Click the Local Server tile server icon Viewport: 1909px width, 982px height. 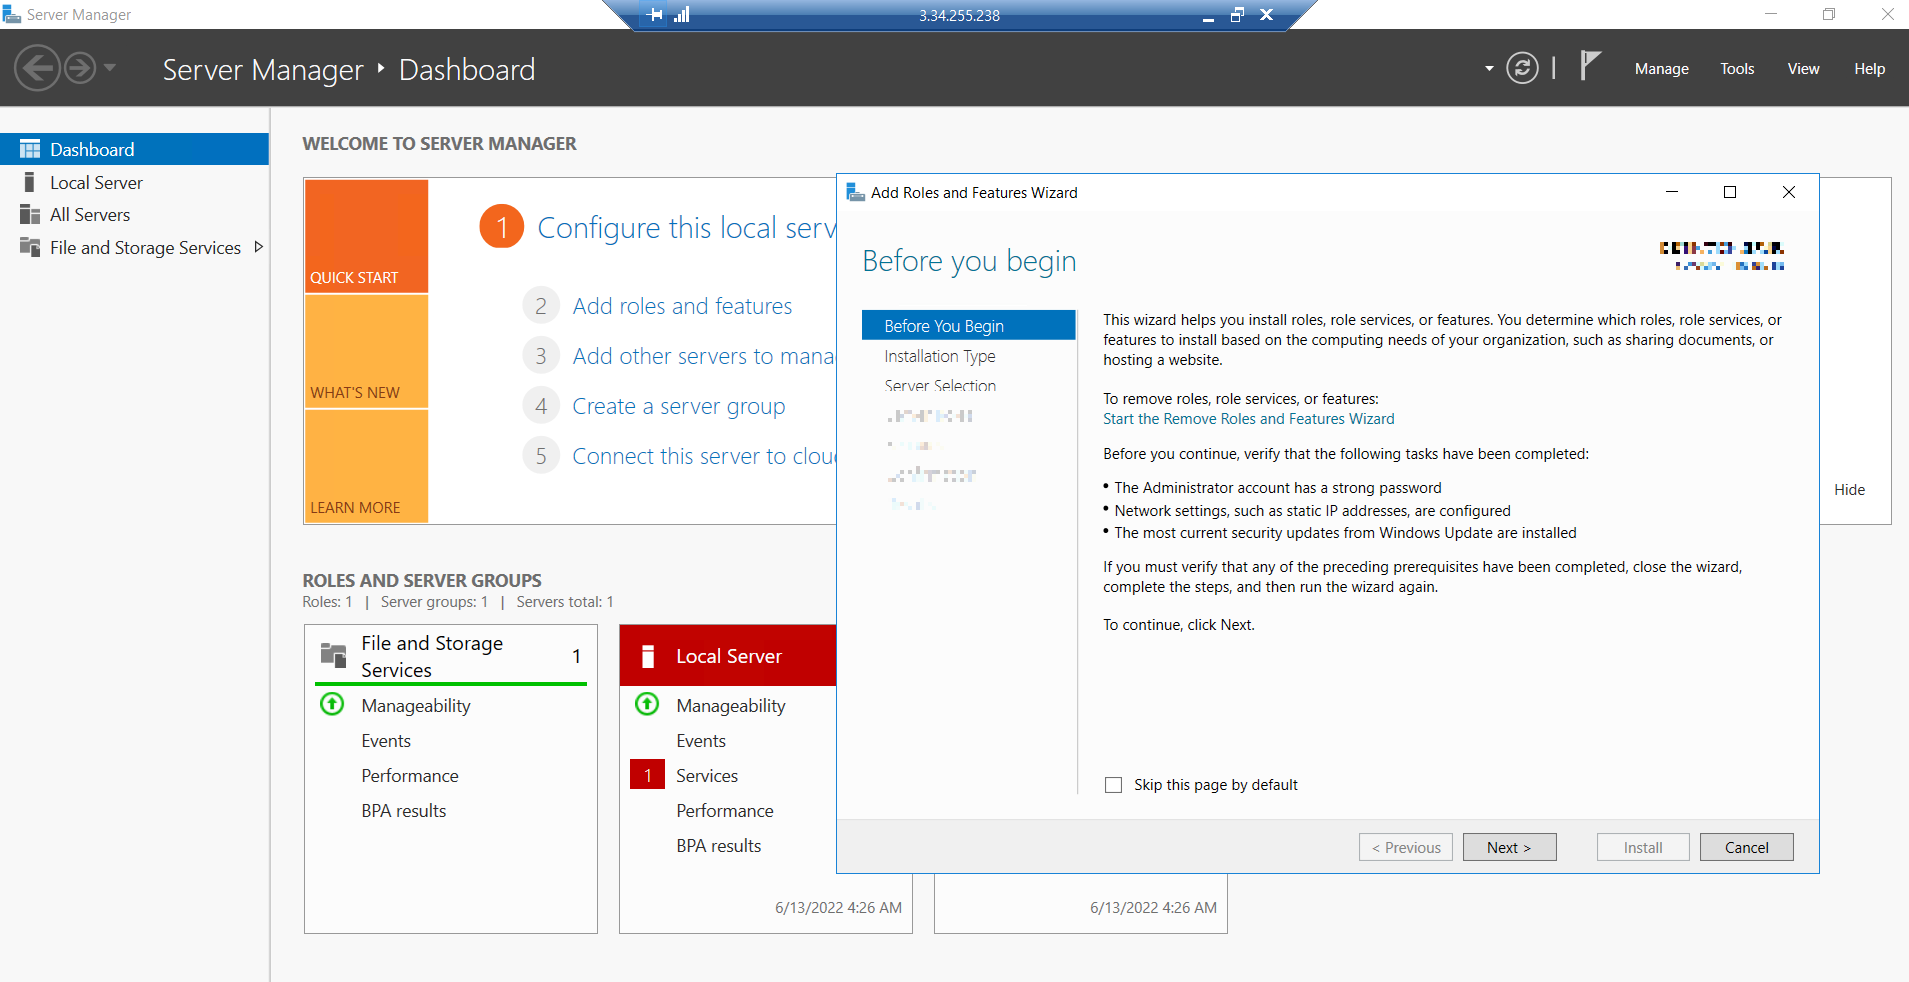click(648, 656)
